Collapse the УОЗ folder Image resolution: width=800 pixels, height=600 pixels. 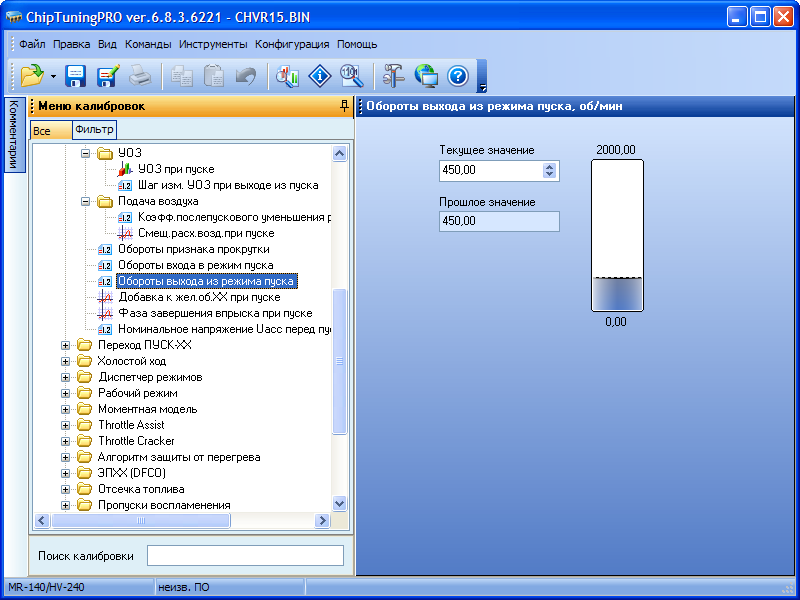coord(86,153)
